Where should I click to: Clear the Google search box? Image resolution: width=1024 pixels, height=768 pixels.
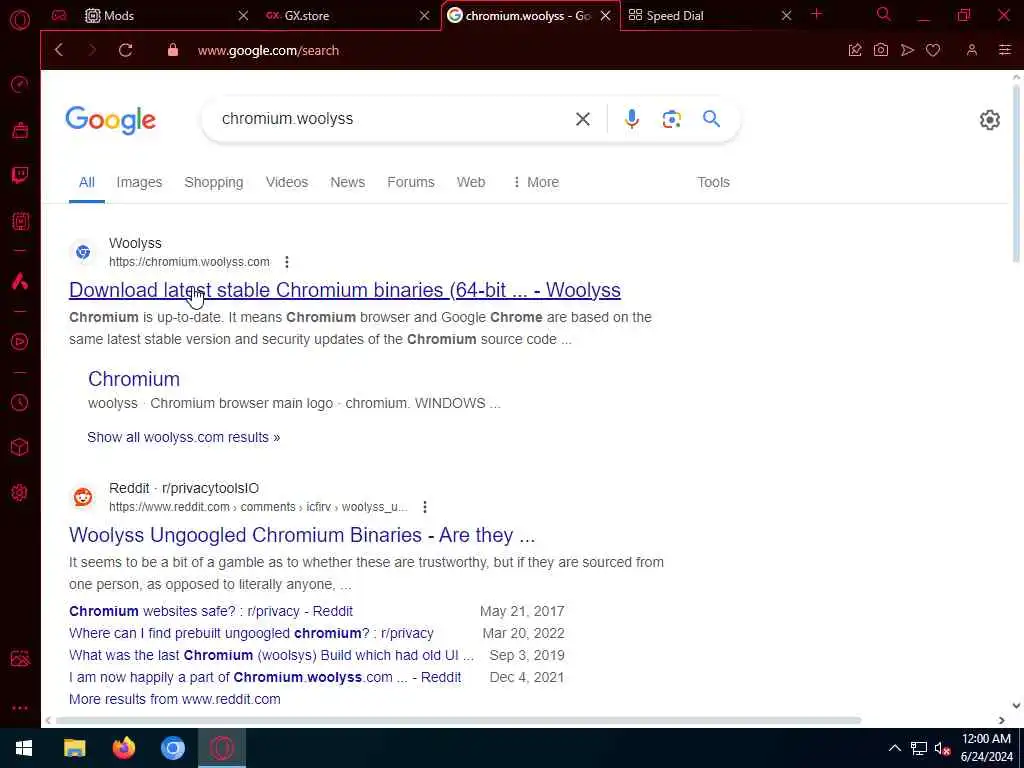(583, 119)
